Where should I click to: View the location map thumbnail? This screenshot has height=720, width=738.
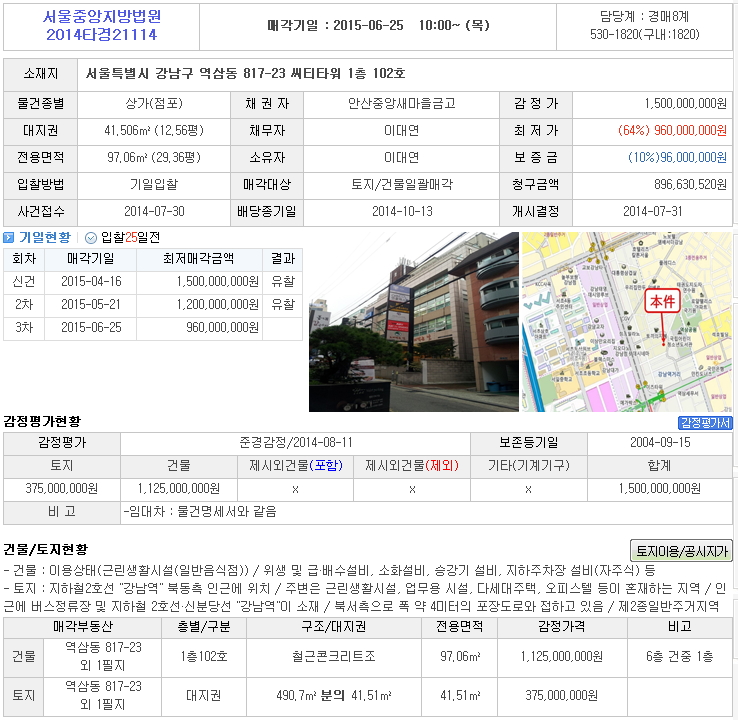627,322
